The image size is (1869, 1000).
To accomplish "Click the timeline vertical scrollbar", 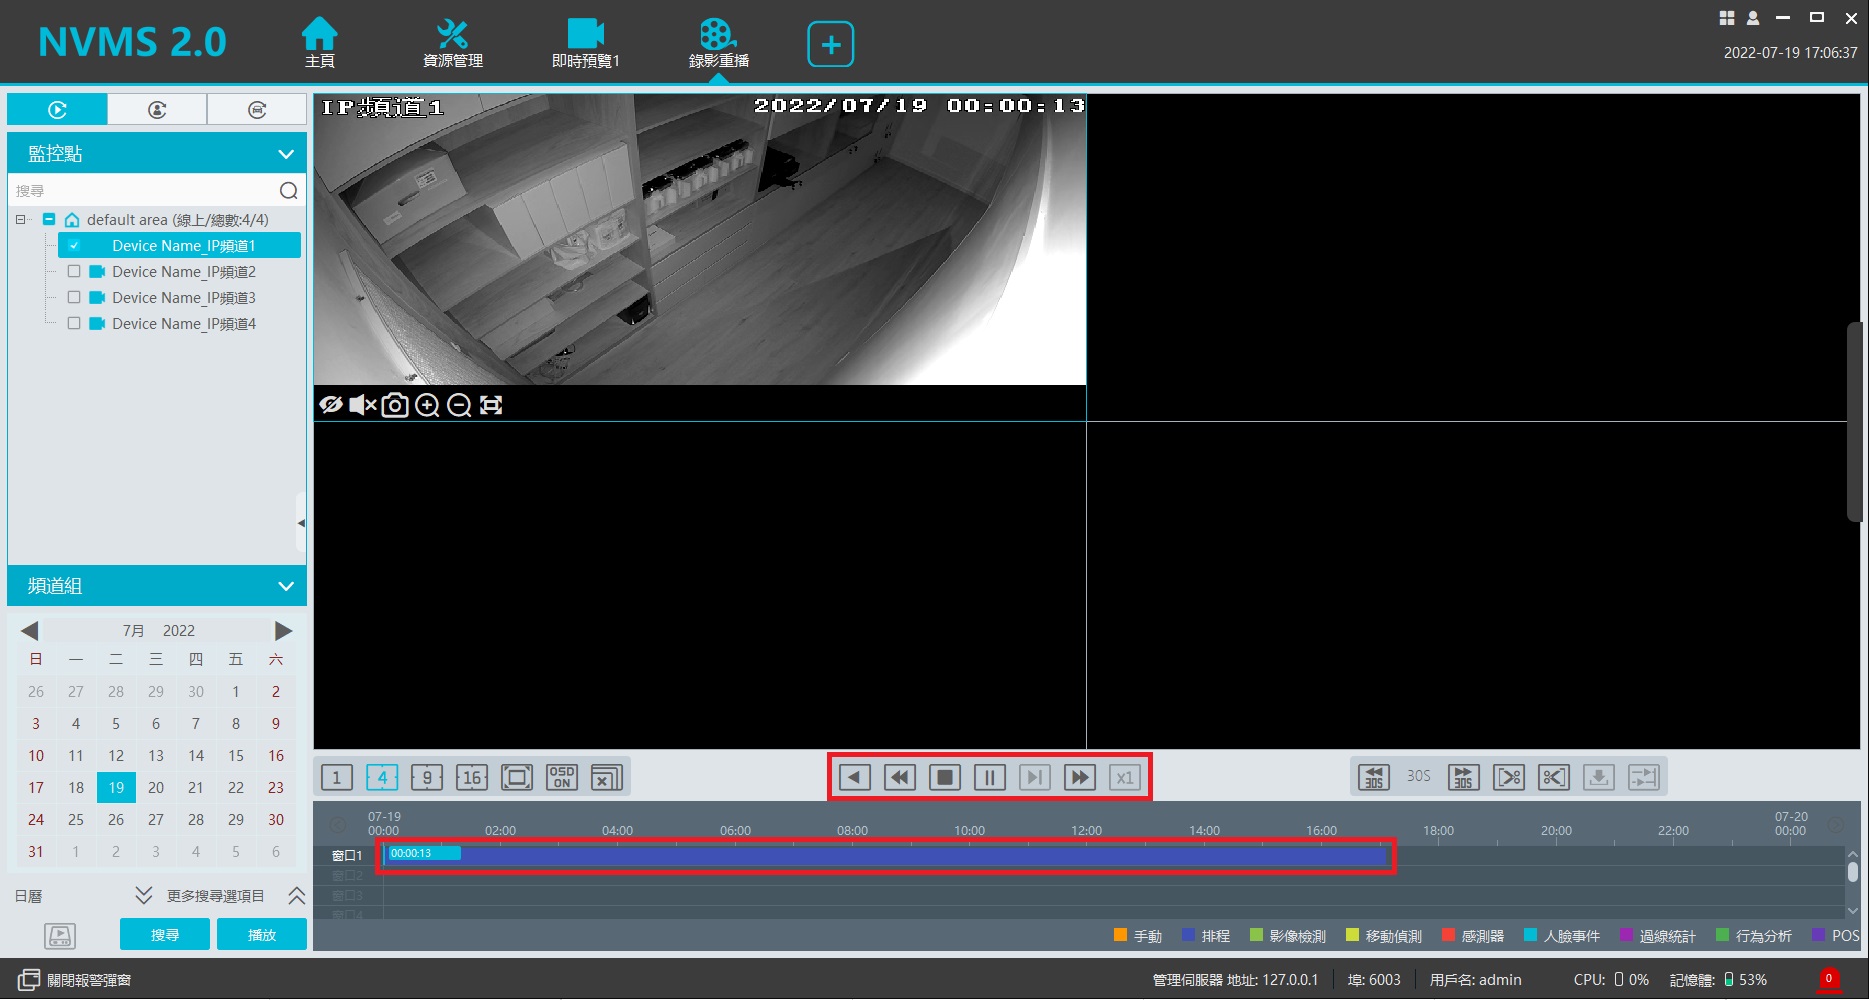I will tap(1852, 871).
